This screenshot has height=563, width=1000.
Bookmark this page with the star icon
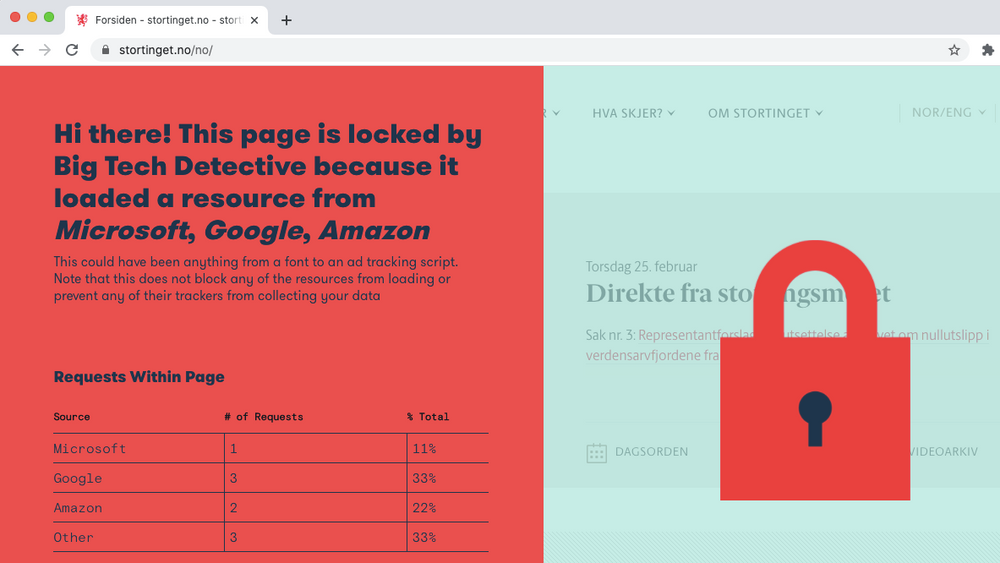(954, 50)
